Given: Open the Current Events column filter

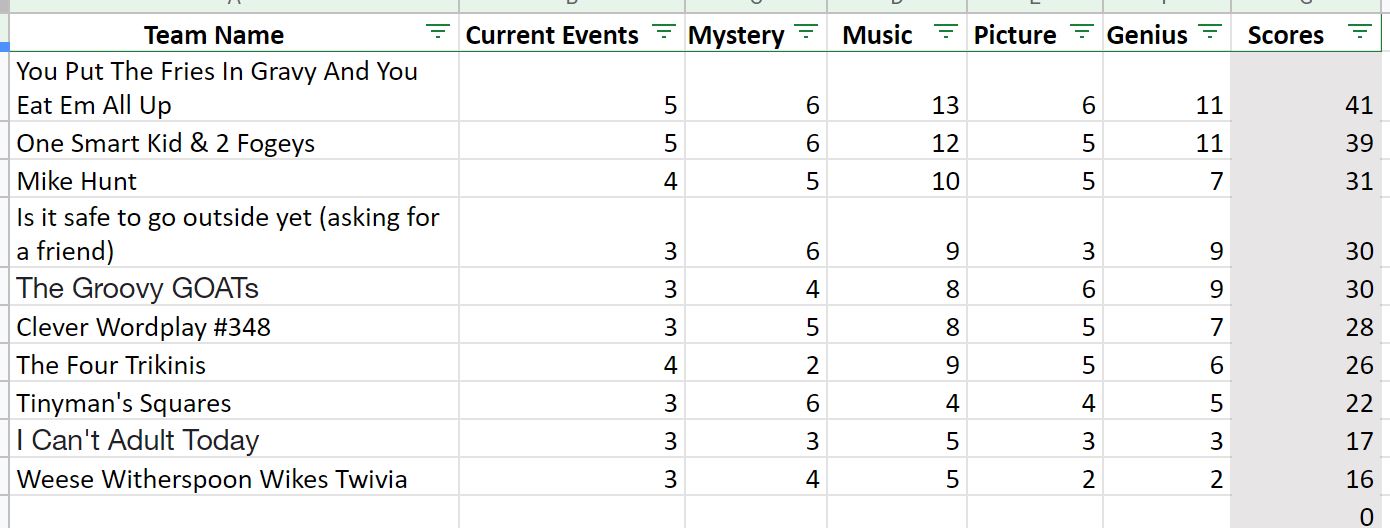Looking at the screenshot, I should click(x=664, y=33).
